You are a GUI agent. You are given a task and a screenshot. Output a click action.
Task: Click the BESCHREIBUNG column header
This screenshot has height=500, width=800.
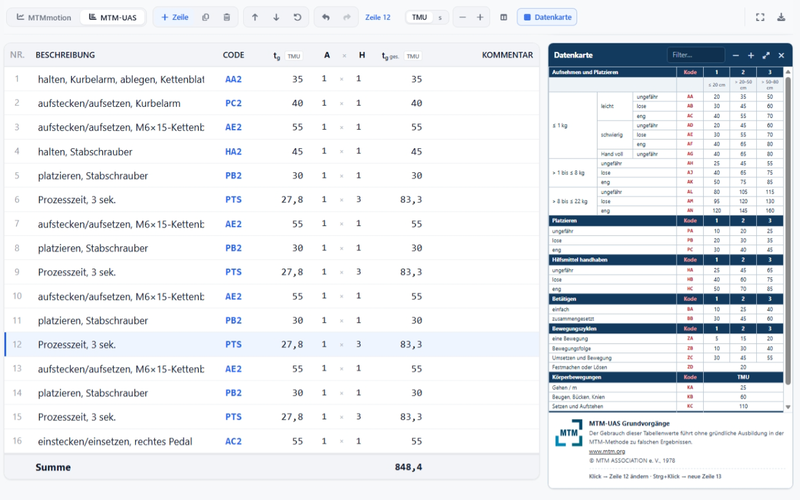(65, 55)
